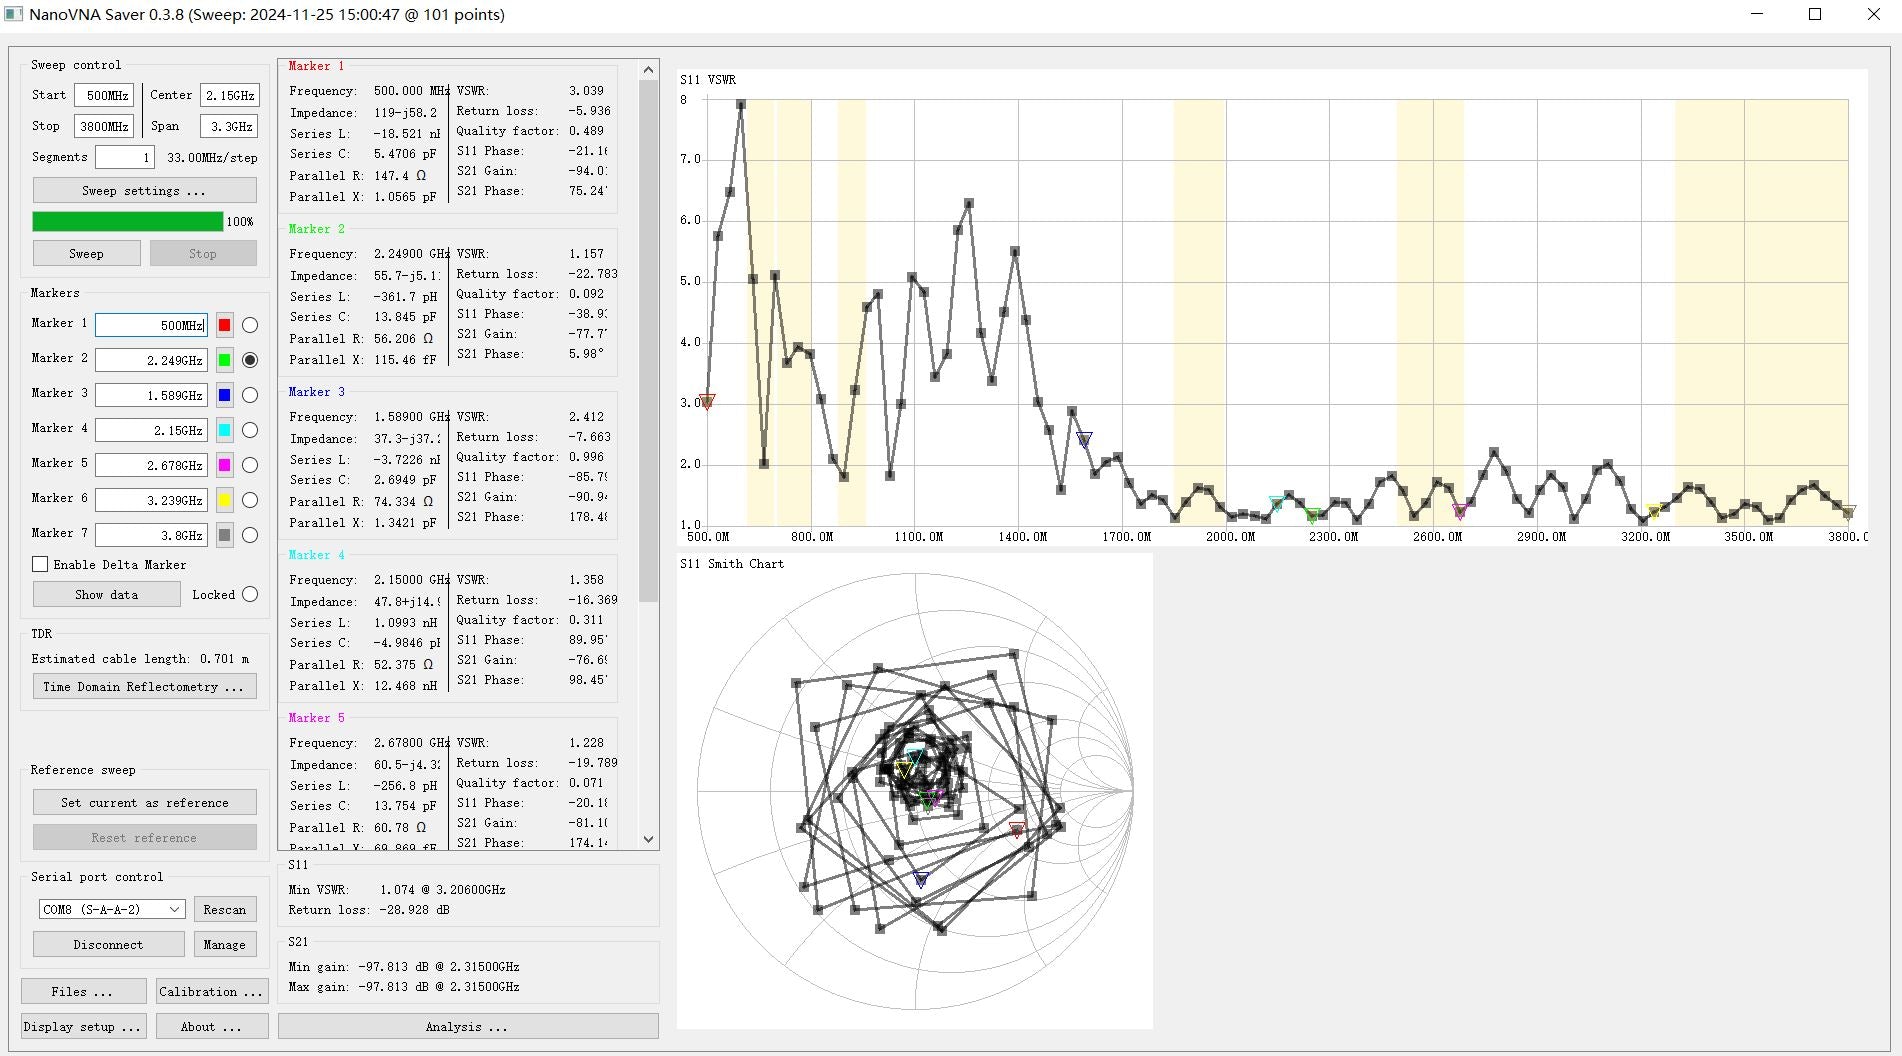This screenshot has width=1902, height=1056.
Task: Click the S11 VSWR chart title
Action: click(x=708, y=80)
